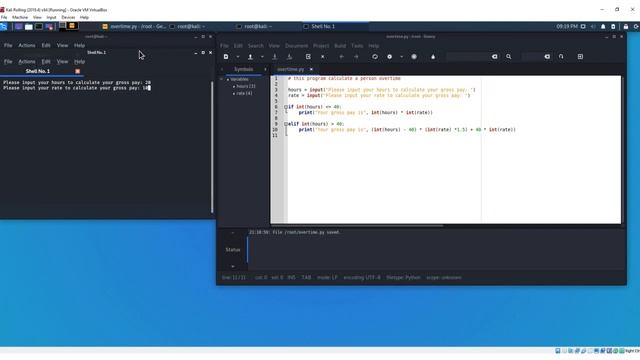Click the file manager launcher in Kali panel
Image resolution: width=640 pixels, height=360 pixels.
point(29,27)
